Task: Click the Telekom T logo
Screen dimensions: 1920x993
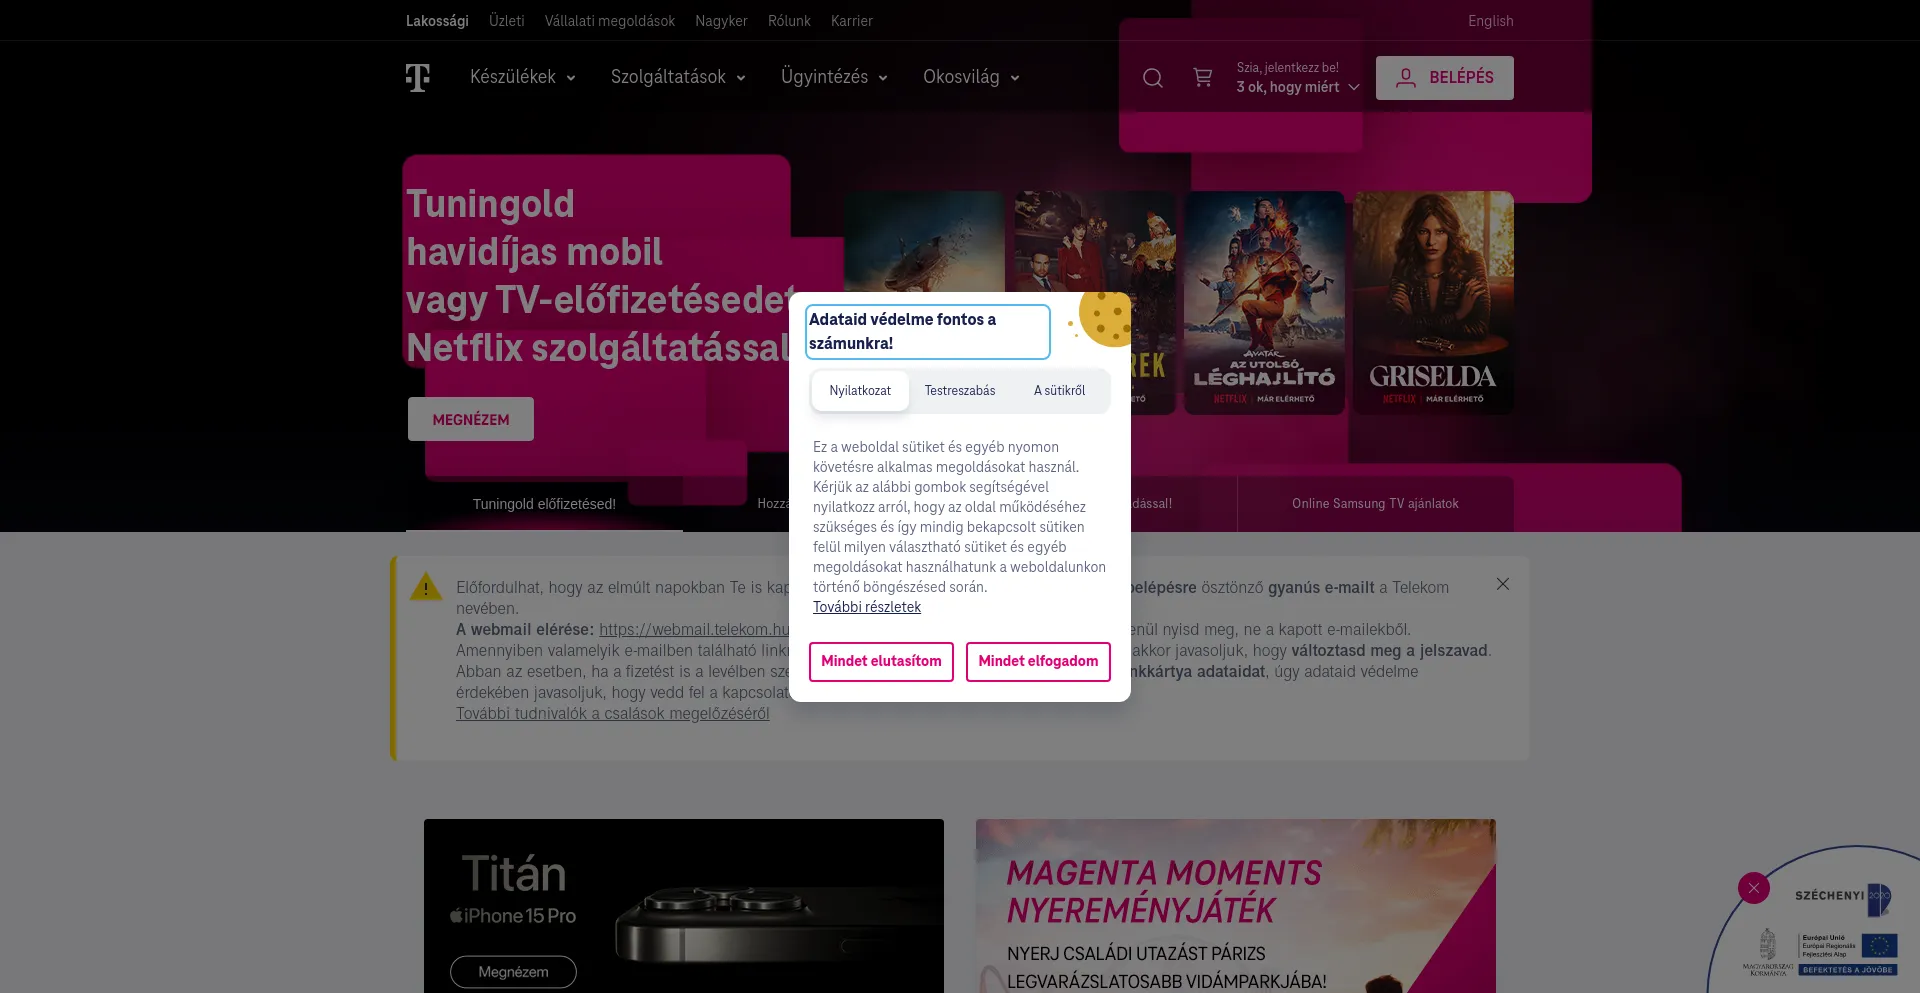Action: pos(418,77)
